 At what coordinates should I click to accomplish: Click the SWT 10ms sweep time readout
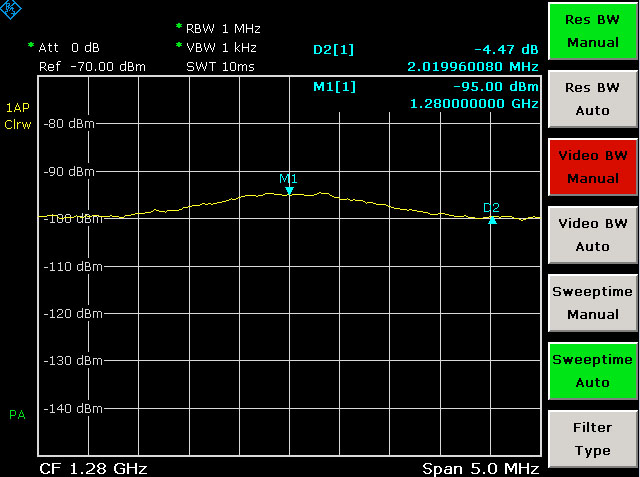click(222, 66)
